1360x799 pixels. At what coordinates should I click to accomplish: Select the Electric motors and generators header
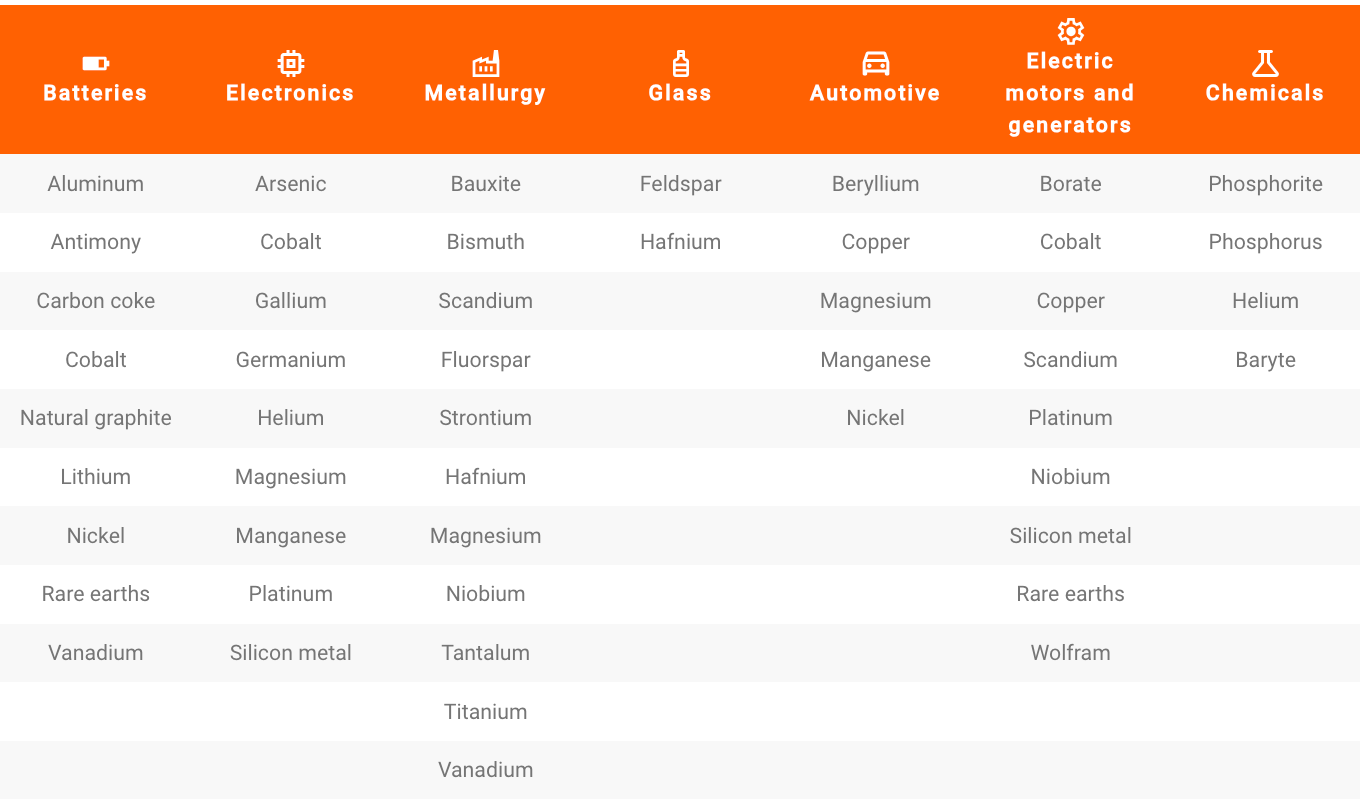click(1070, 93)
